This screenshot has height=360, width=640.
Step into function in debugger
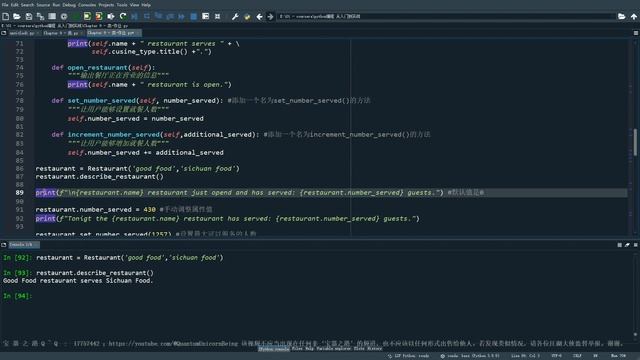[x=158, y=16]
